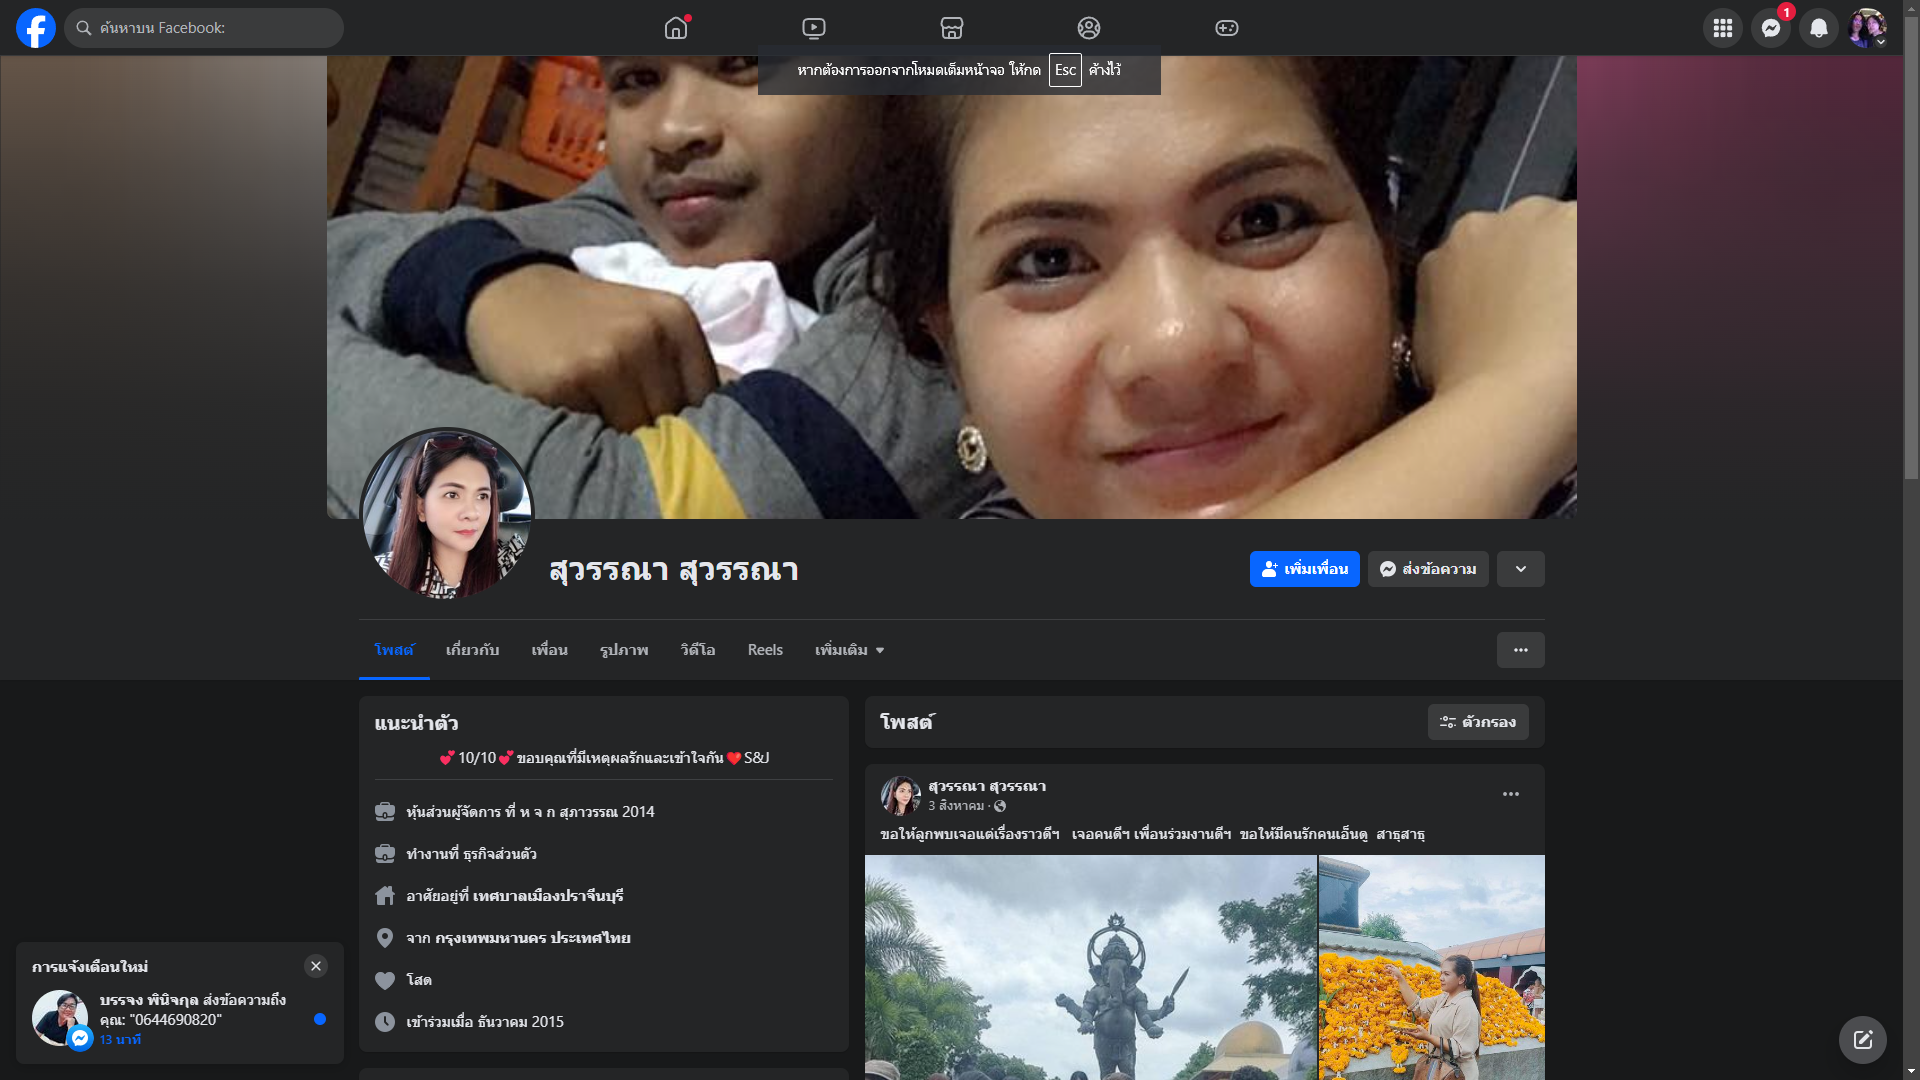Switch to the เกี่ยวกับ tab
The height and width of the screenshot is (1080, 1920).
[472, 650]
